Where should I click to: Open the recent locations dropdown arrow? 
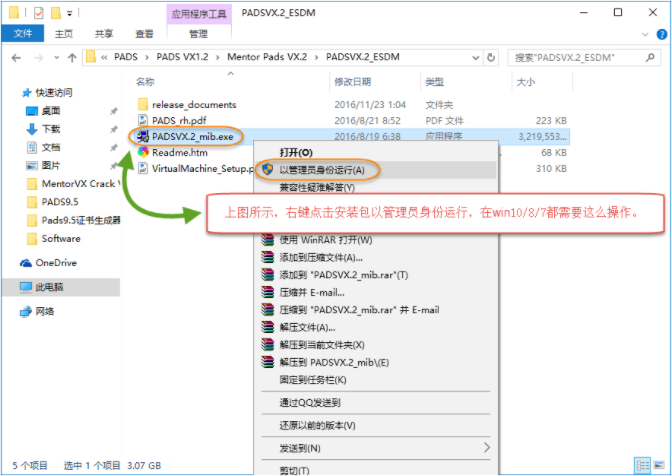click(56, 57)
